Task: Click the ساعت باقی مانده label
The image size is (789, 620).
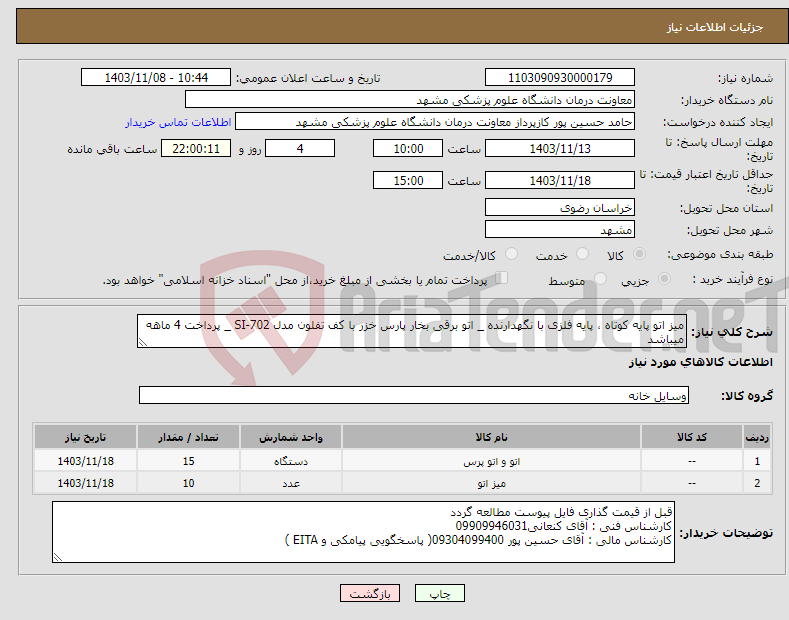Action: [112, 149]
